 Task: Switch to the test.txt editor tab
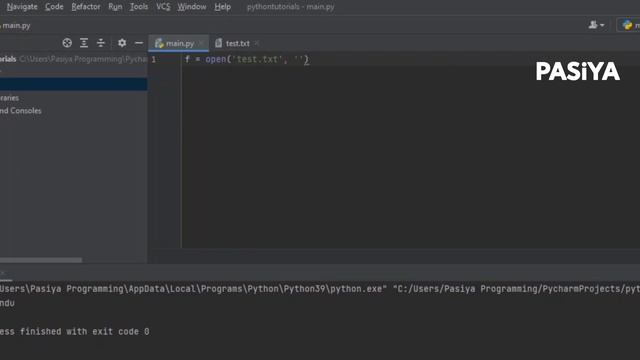238,43
